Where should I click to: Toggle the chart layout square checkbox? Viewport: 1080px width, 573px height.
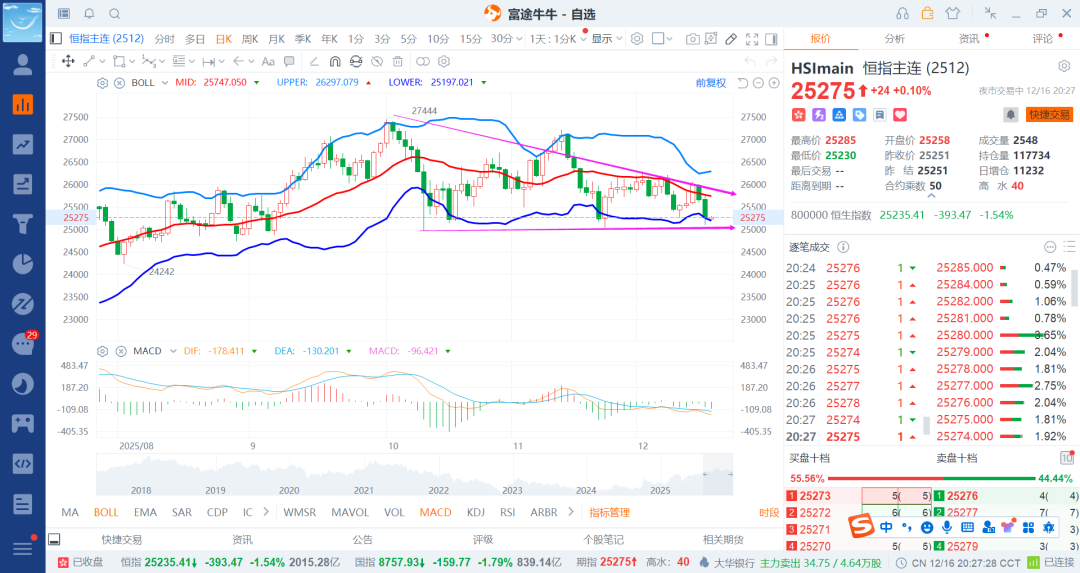658,39
